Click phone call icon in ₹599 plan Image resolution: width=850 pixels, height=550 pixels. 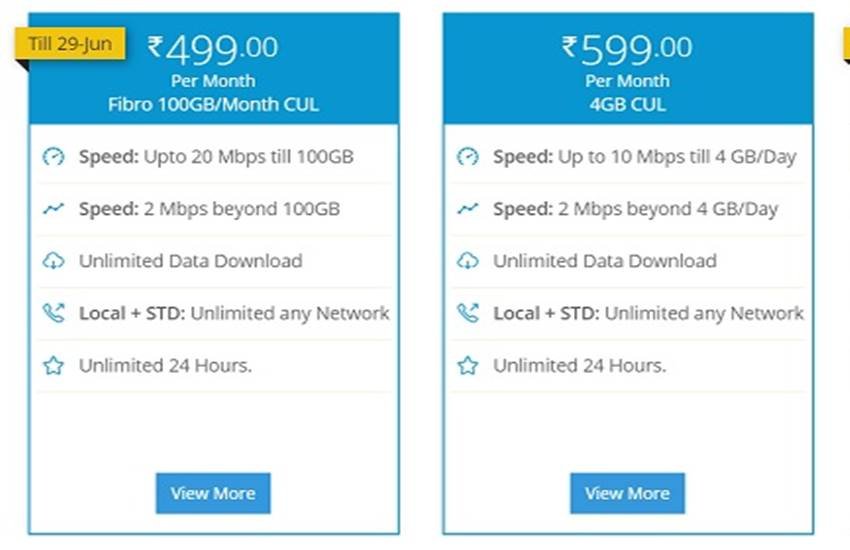[x=467, y=313]
